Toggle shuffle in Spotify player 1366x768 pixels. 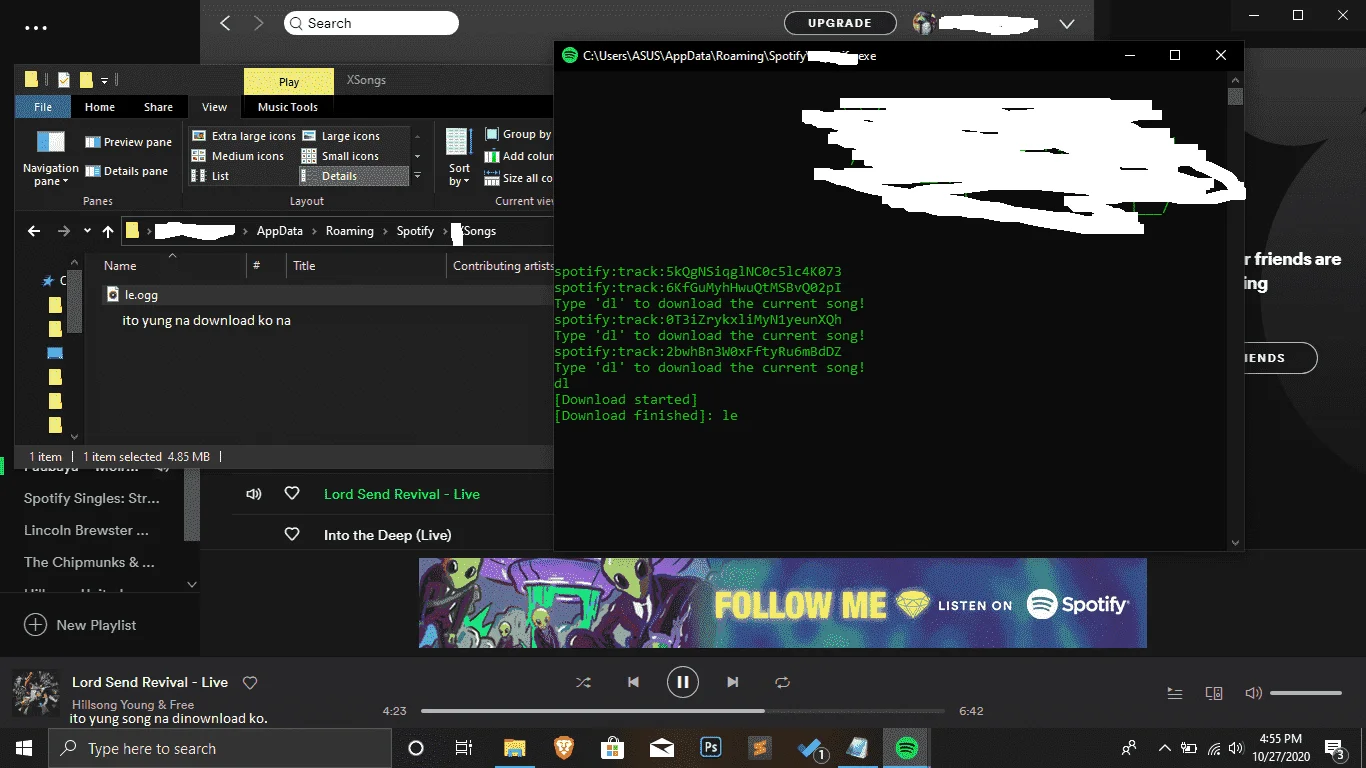(583, 682)
